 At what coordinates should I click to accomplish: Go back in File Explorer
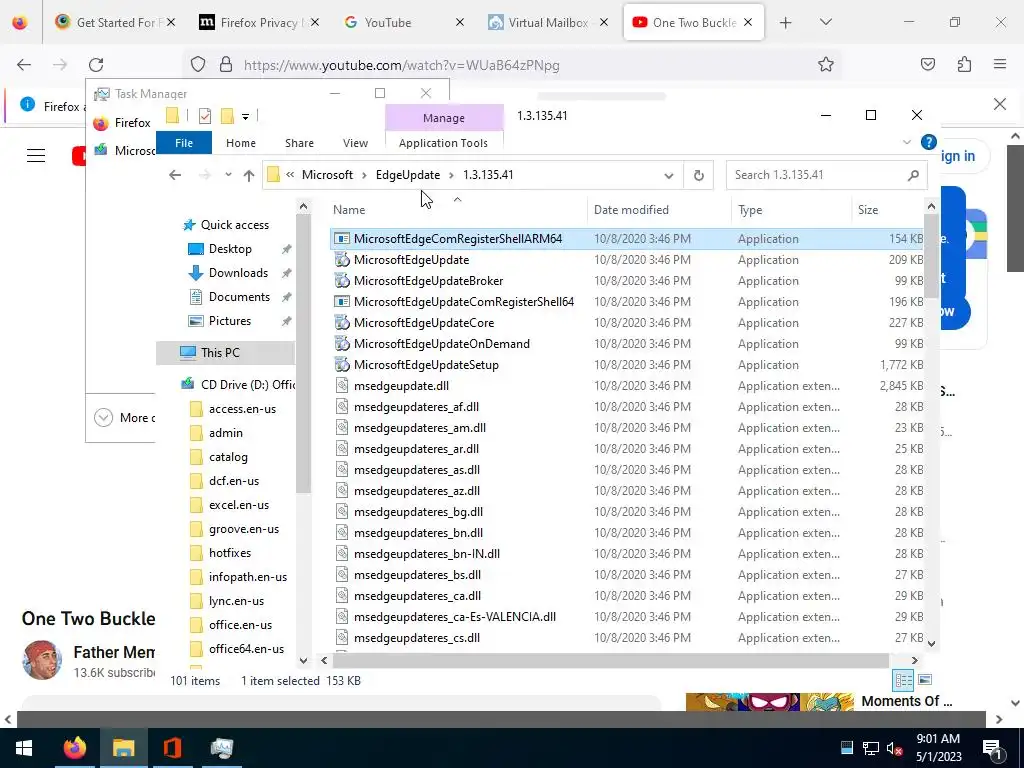[174, 175]
